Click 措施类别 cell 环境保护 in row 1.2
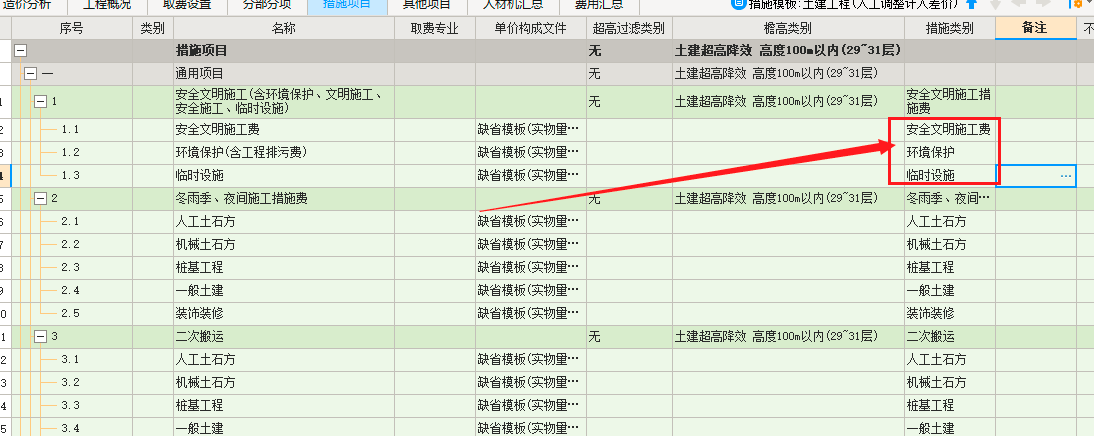The width and height of the screenshot is (1094, 436). coord(950,153)
